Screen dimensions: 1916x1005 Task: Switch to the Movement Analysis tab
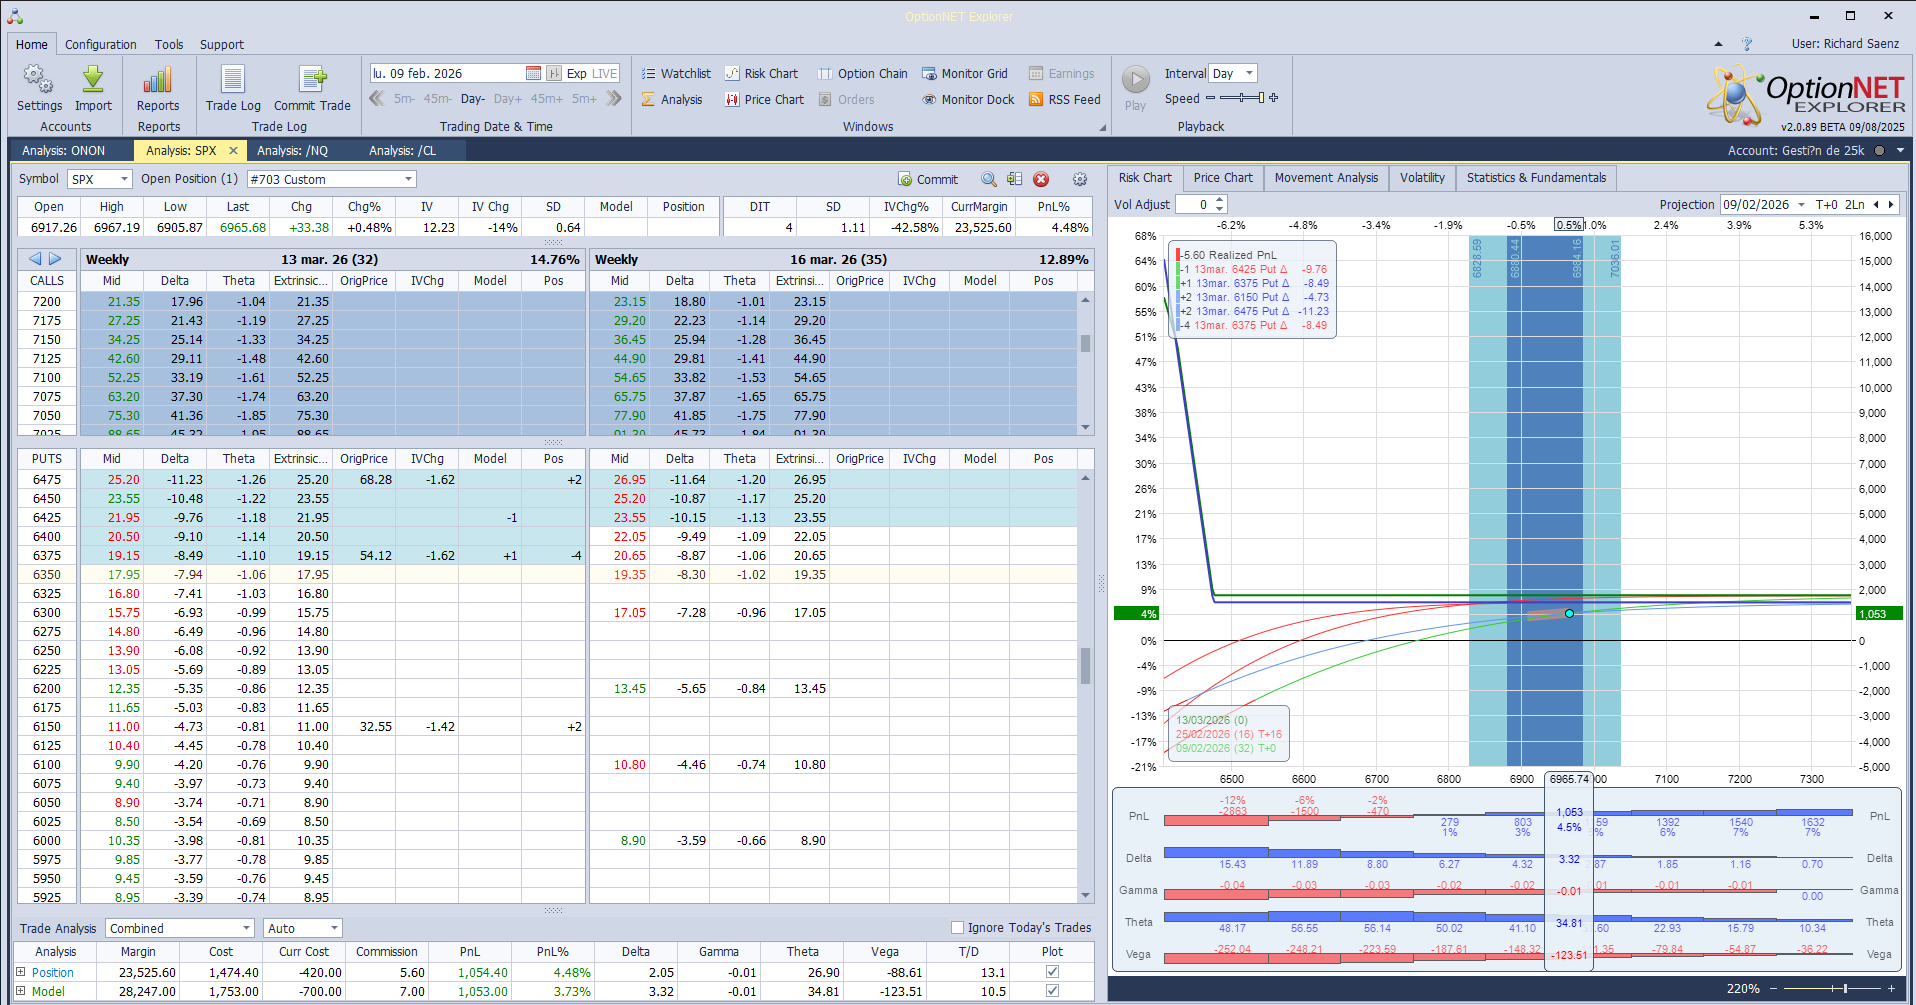[1326, 177]
